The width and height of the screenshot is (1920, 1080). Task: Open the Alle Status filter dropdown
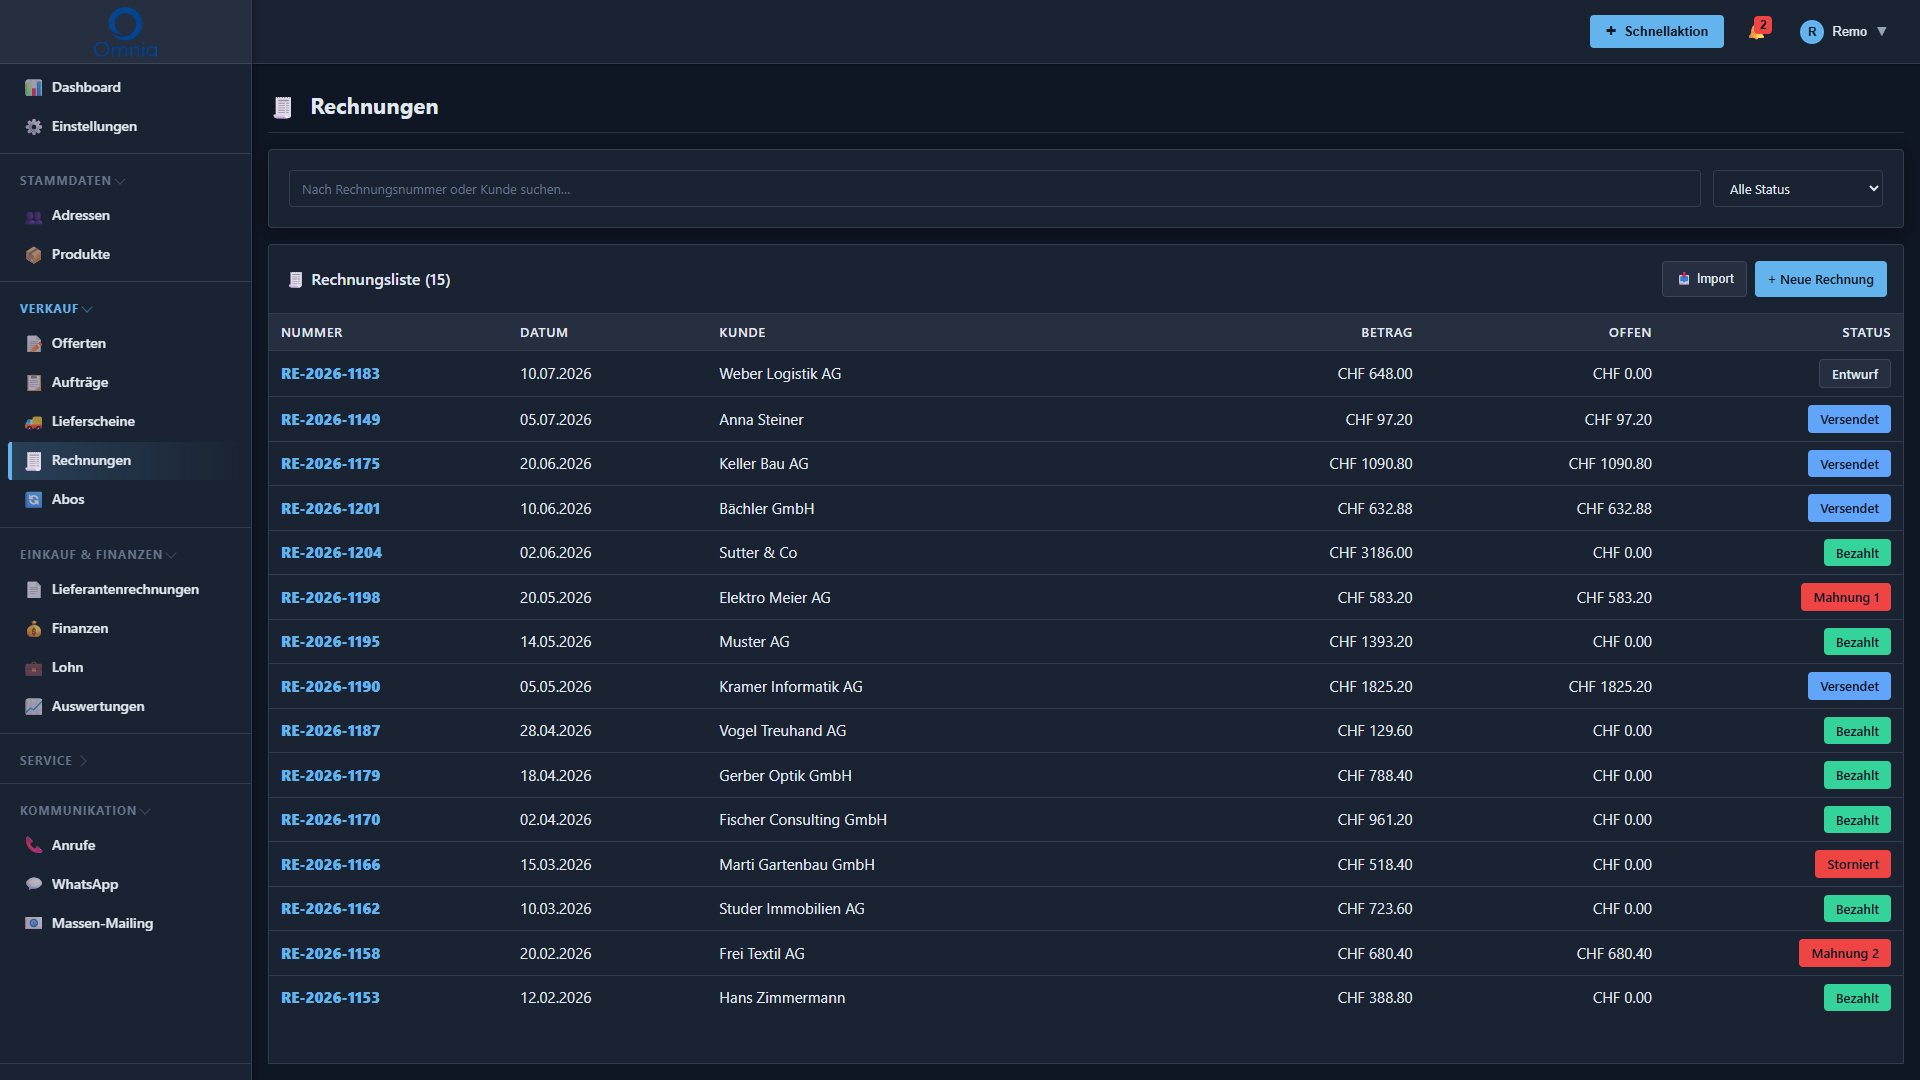click(x=1797, y=189)
